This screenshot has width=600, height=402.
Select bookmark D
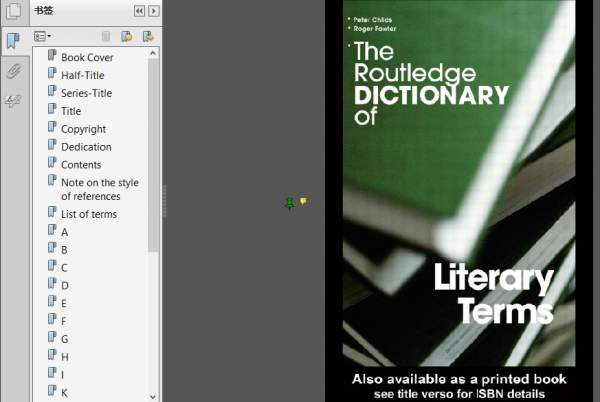click(65, 286)
